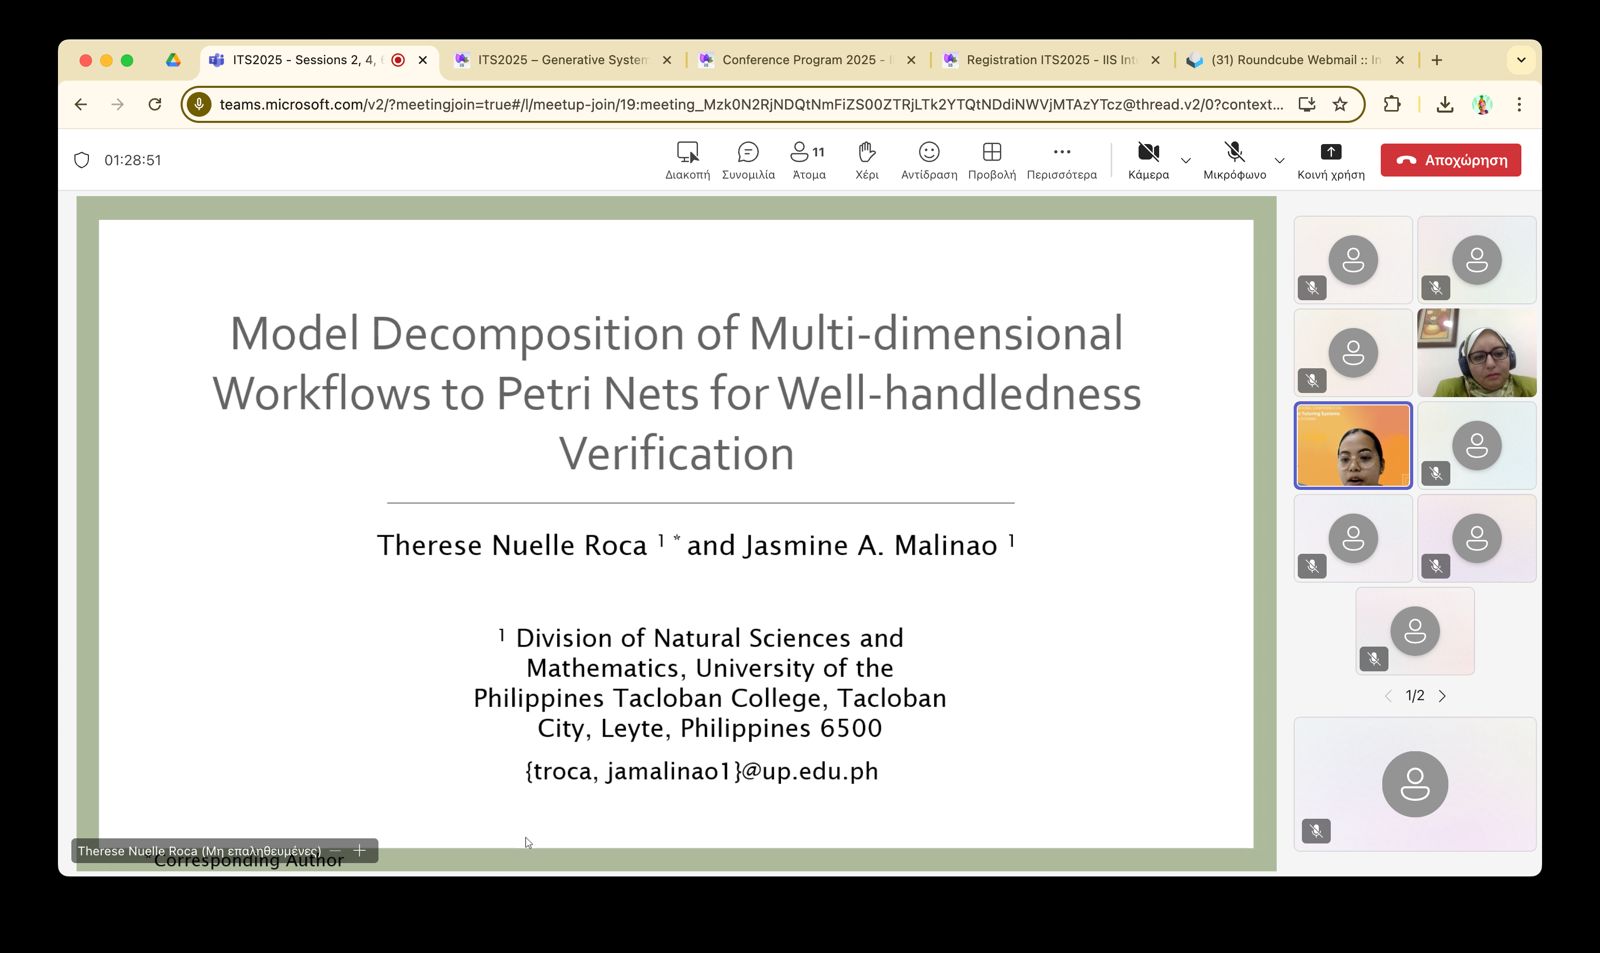Zoom out shared content minus button
The width and height of the screenshot is (1600, 953).
point(336,851)
